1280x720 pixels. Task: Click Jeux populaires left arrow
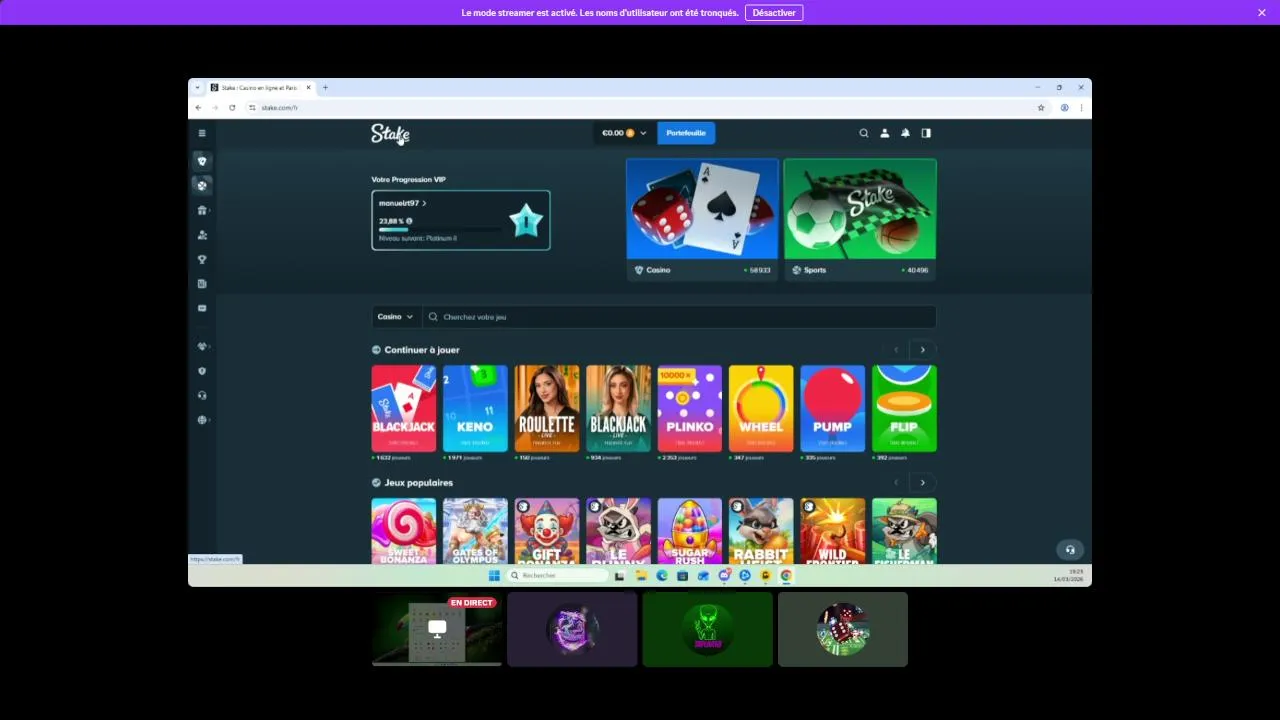tap(896, 482)
